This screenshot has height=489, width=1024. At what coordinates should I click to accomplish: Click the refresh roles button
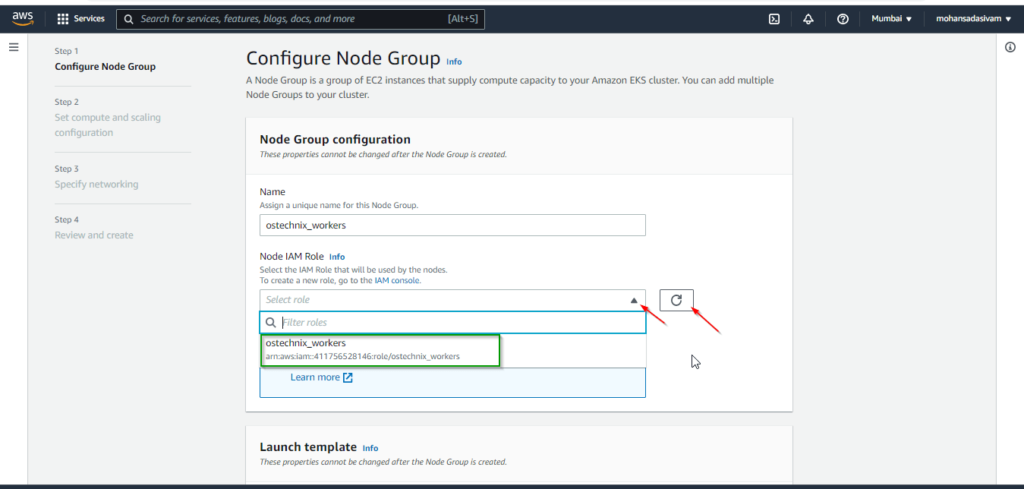coord(677,300)
